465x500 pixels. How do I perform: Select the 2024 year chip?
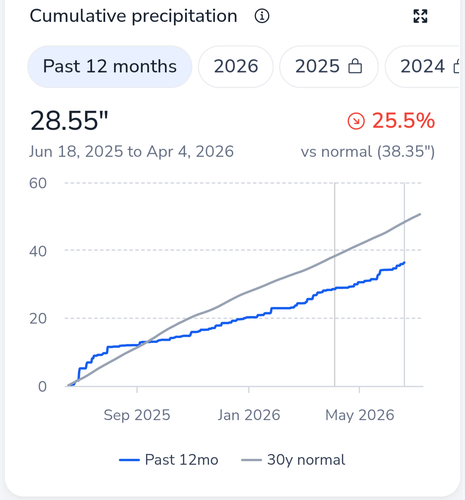pos(423,66)
